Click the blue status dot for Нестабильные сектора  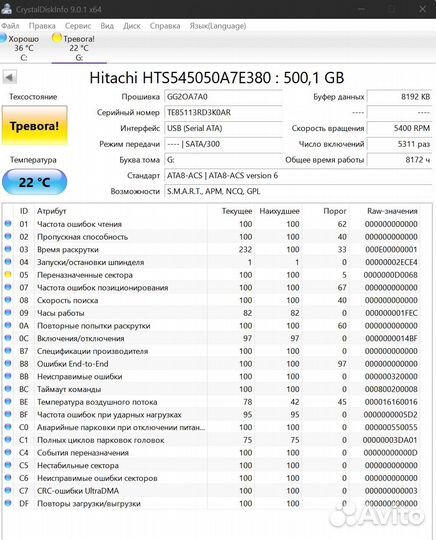coord(8,465)
